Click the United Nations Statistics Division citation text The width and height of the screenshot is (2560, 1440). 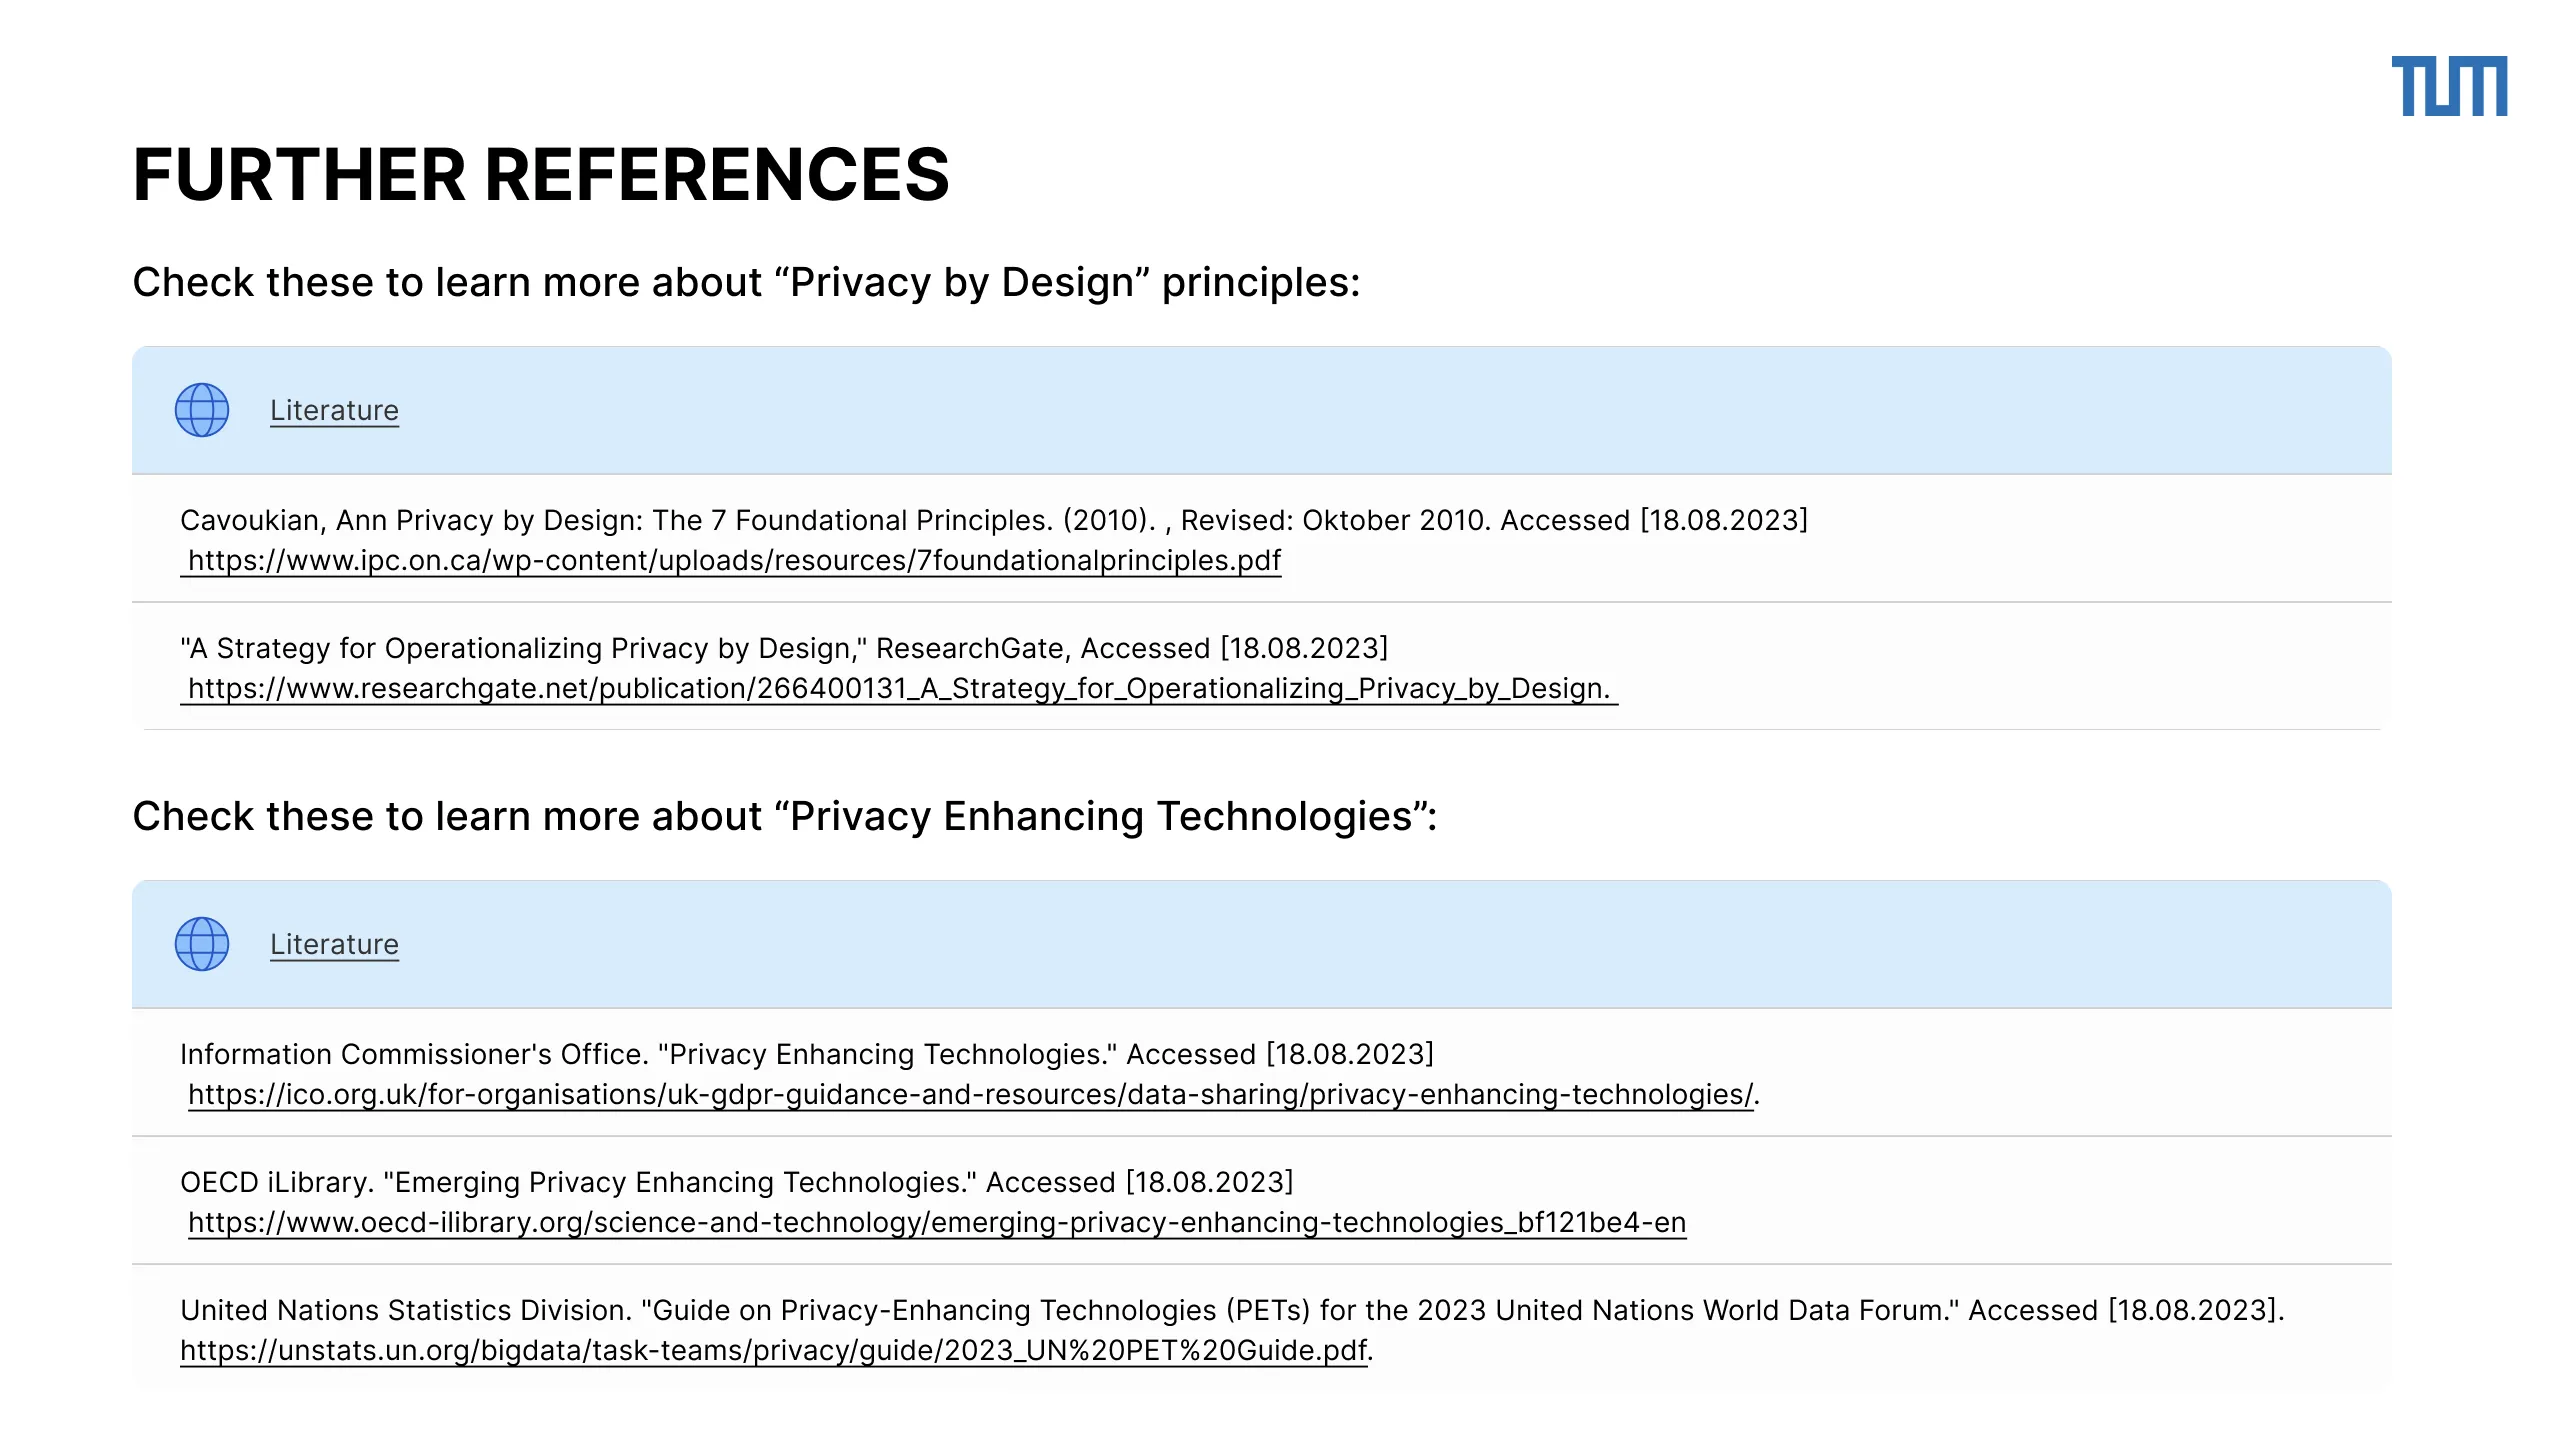click(1232, 1311)
